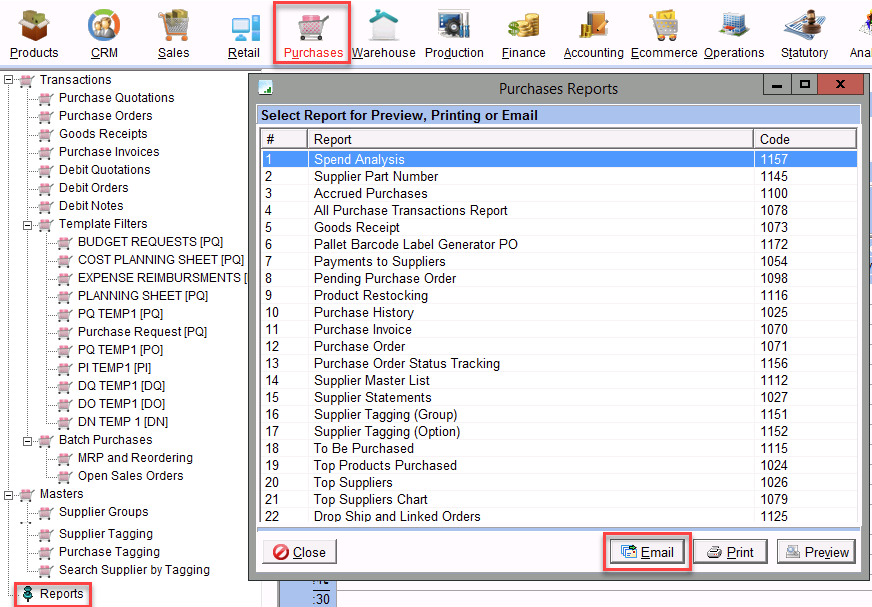Sort by the Code column header
Image resolution: width=872 pixels, height=607 pixels.
[x=804, y=139]
